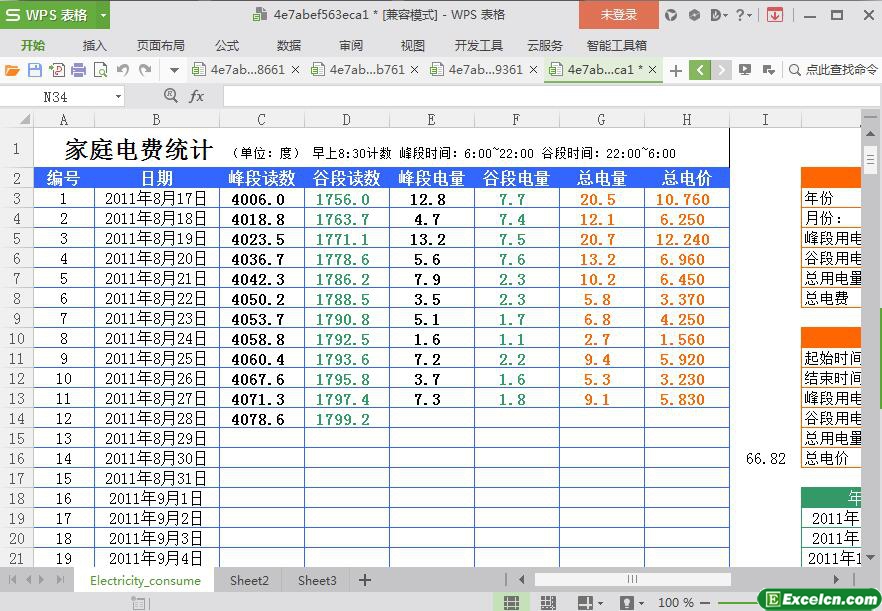Click the Save icon in toolbar

34,70
